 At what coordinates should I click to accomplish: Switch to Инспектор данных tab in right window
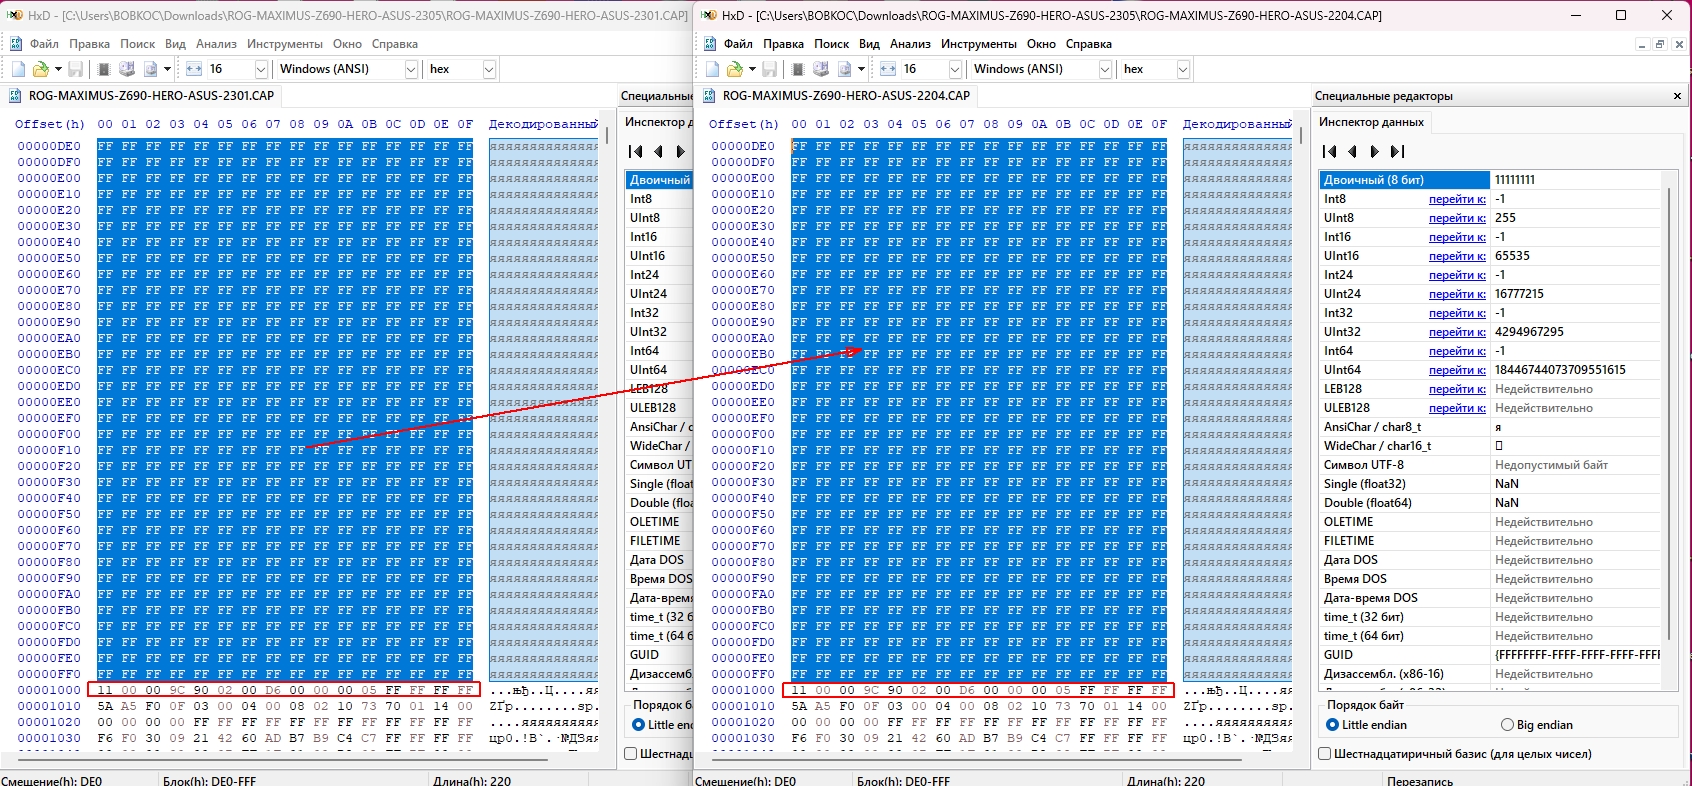(1371, 122)
